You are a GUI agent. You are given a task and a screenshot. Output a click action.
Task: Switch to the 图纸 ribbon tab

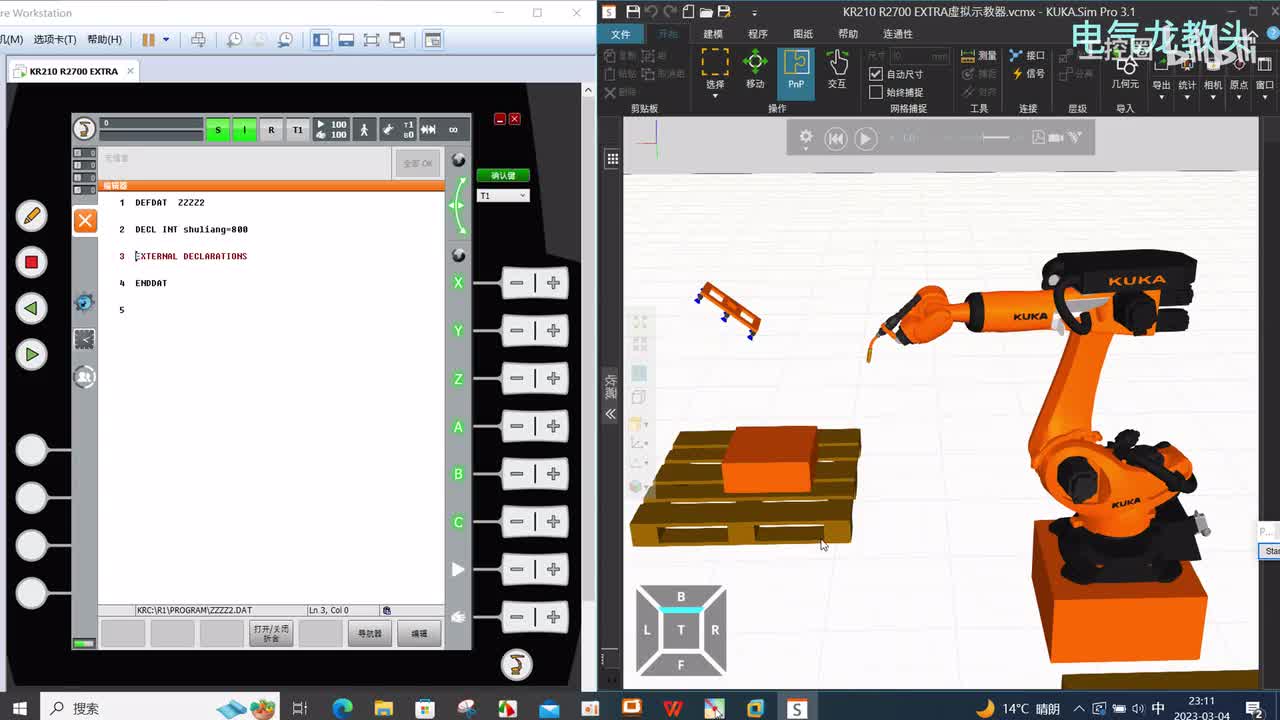pyautogui.click(x=803, y=34)
